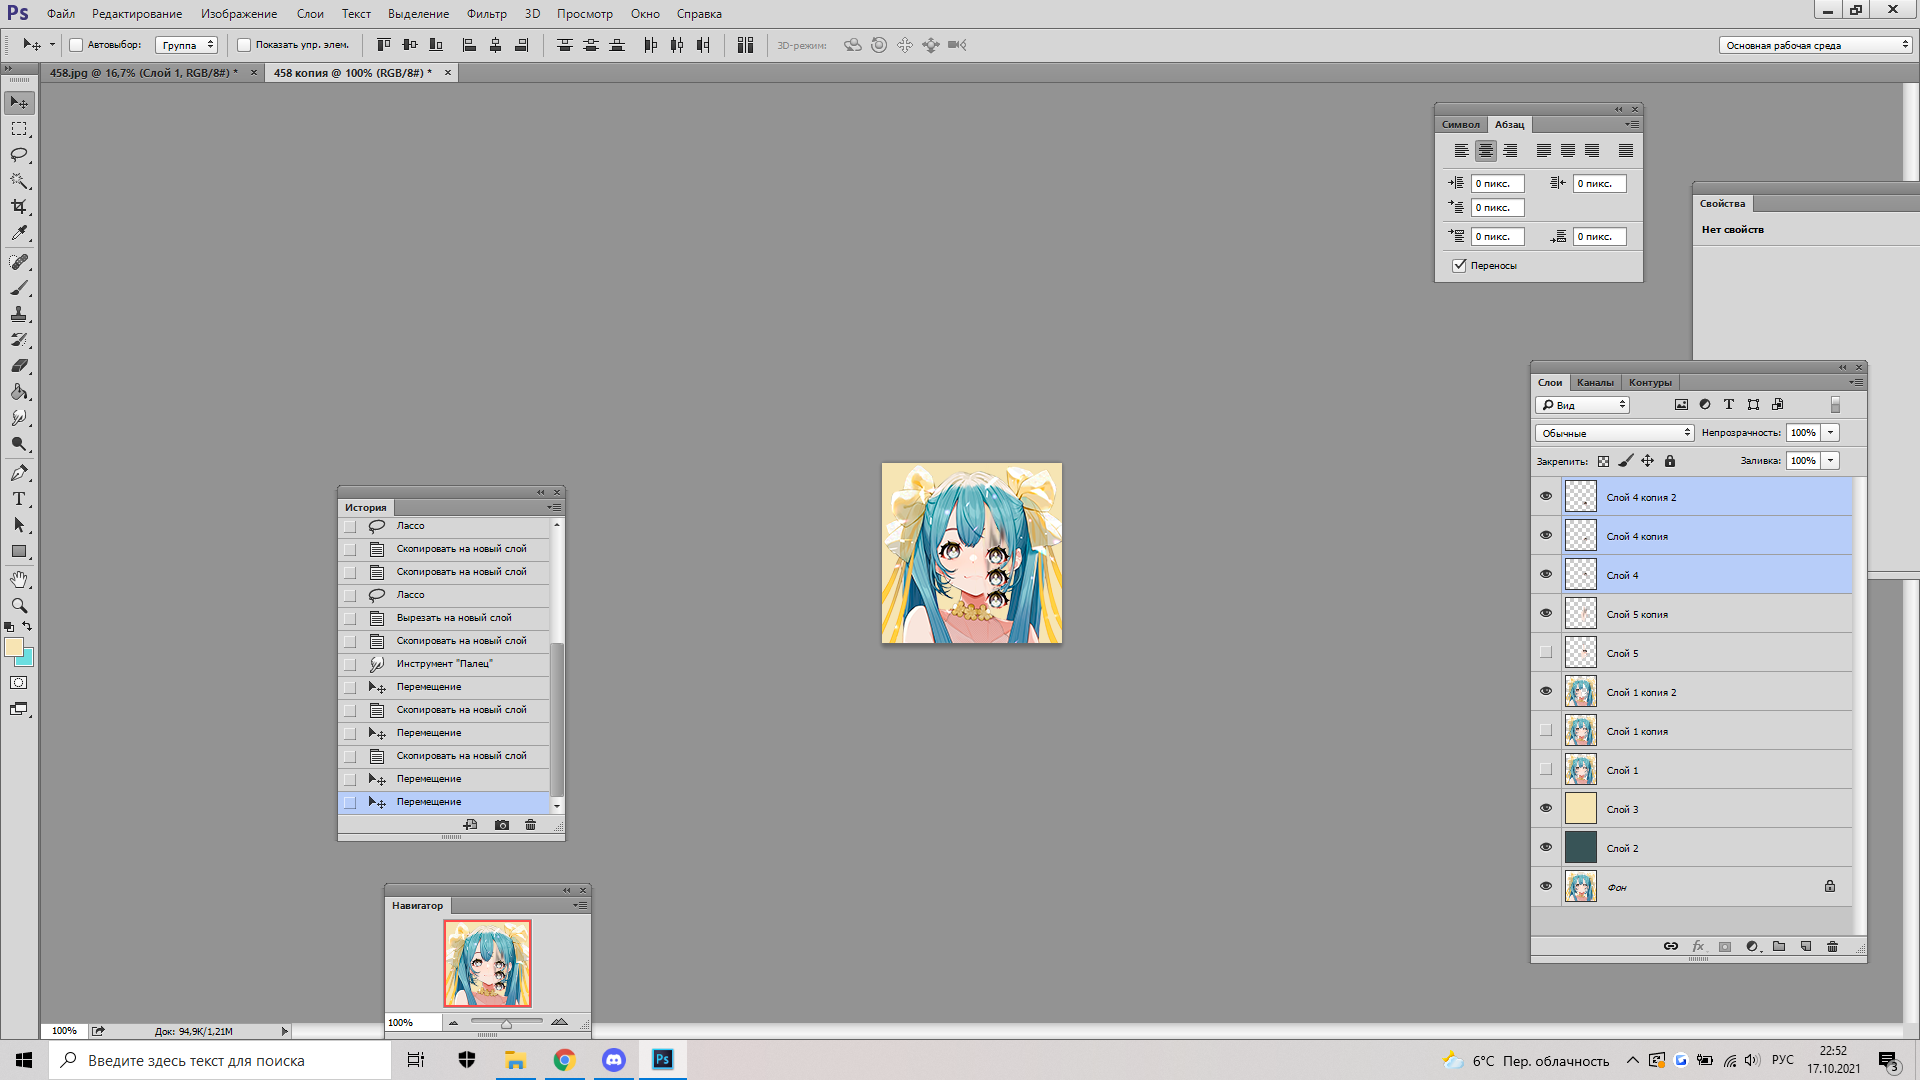
Task: Select the Paint Bucket tool
Action: pyautogui.click(x=19, y=392)
